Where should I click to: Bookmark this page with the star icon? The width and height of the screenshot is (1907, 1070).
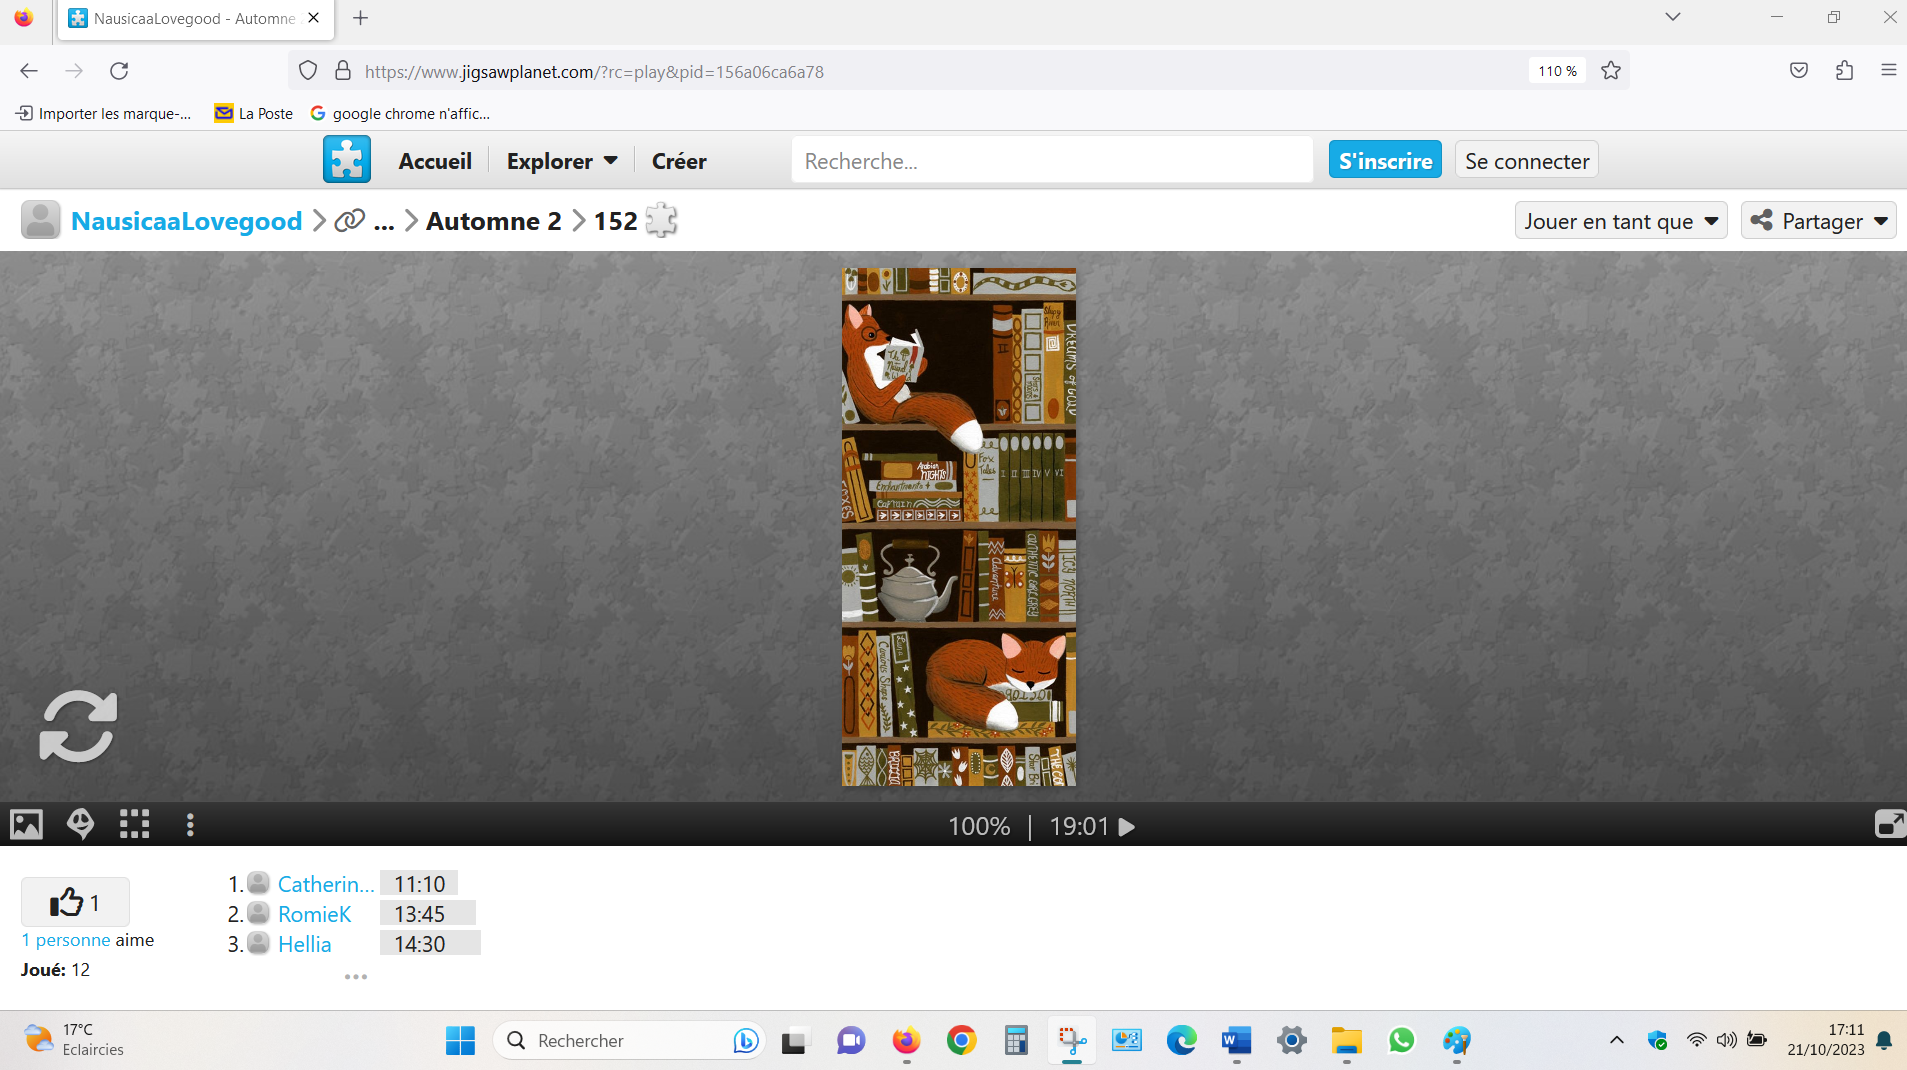click(1610, 71)
